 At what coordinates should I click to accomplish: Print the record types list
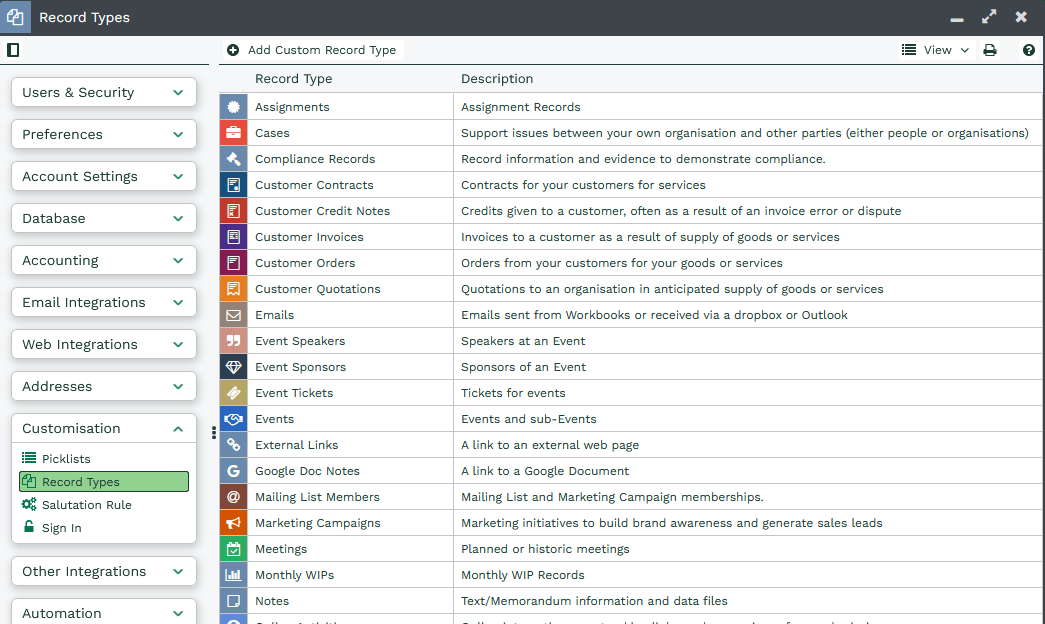(x=990, y=50)
